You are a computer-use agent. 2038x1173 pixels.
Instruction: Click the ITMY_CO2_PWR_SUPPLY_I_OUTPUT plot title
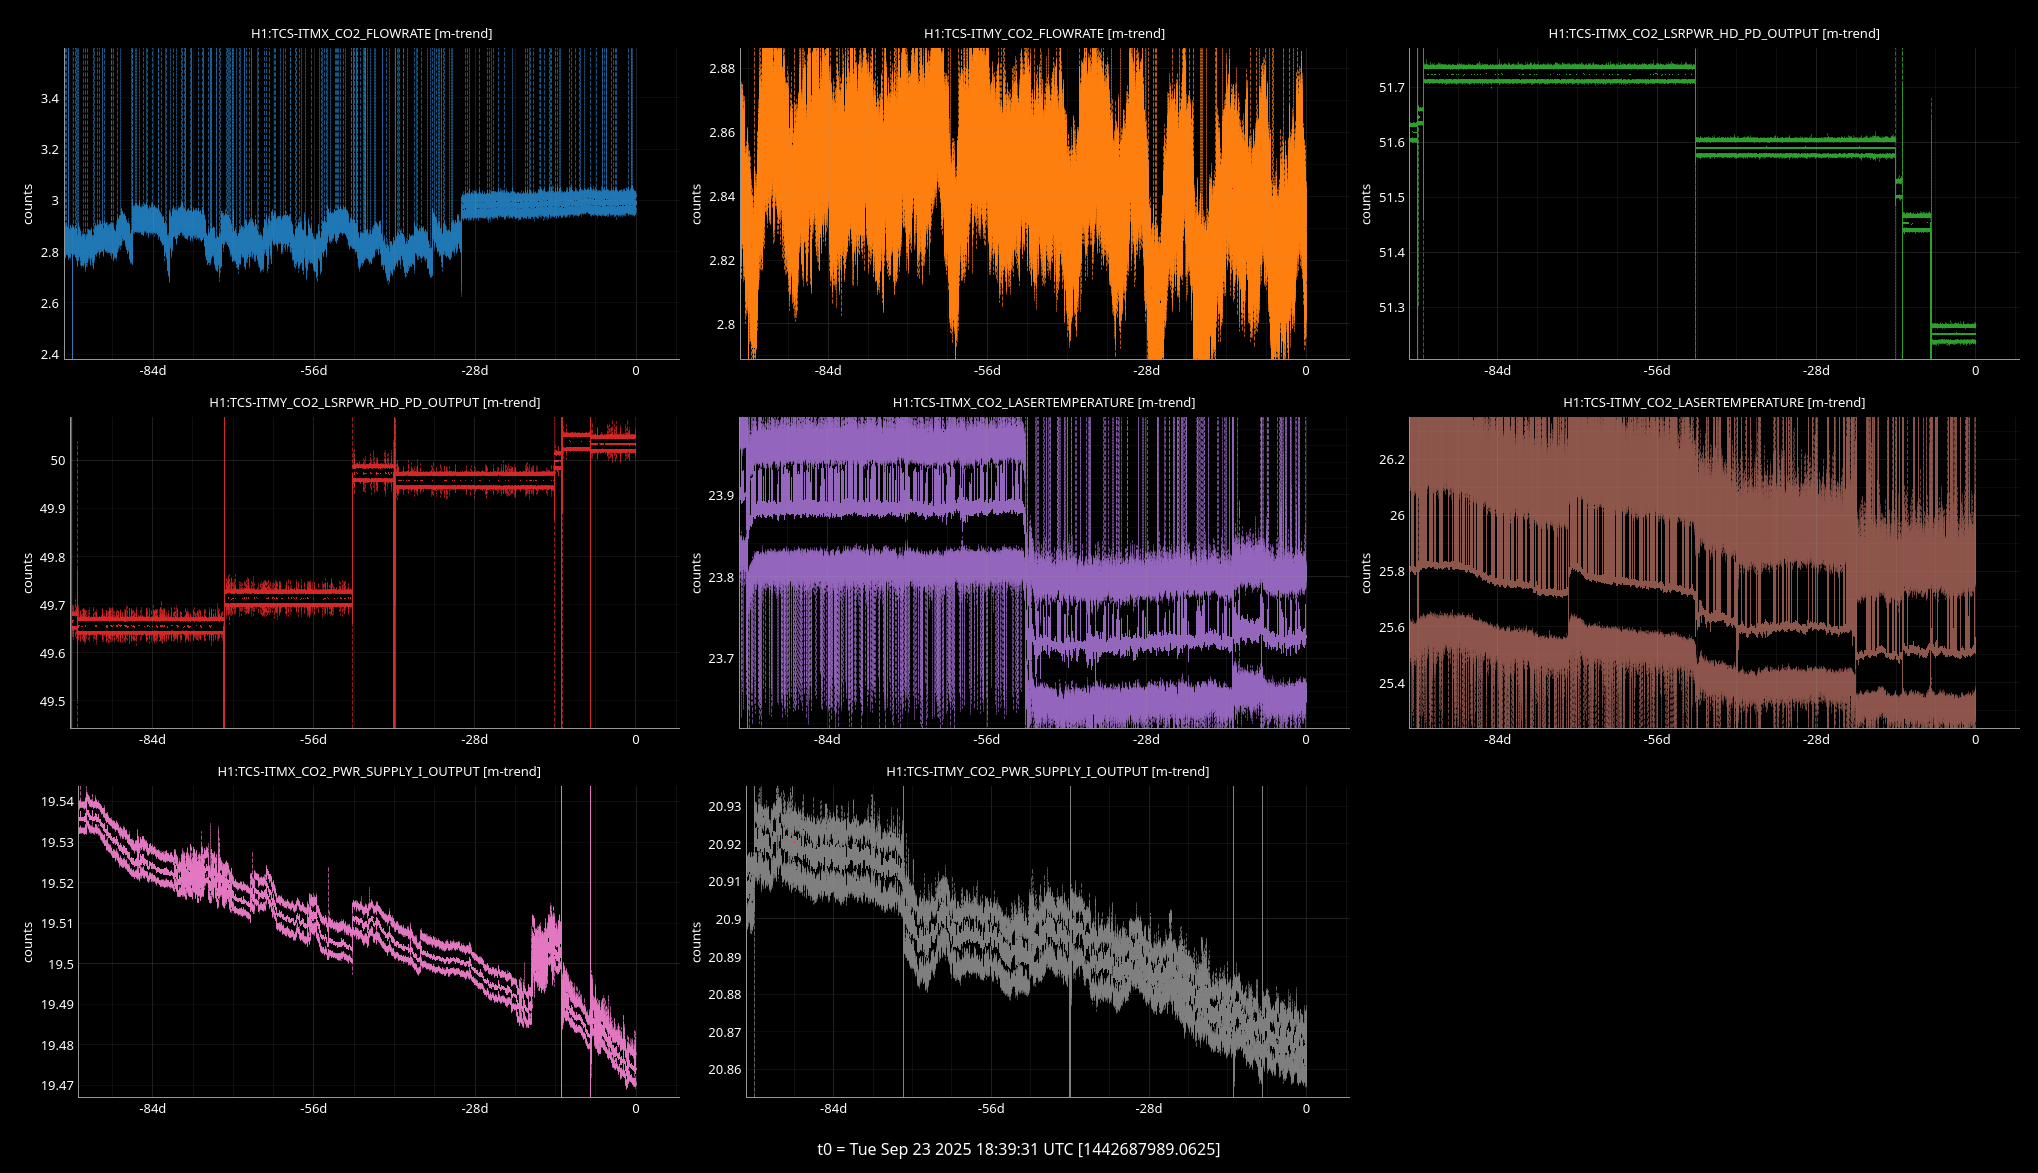[x=1047, y=771]
